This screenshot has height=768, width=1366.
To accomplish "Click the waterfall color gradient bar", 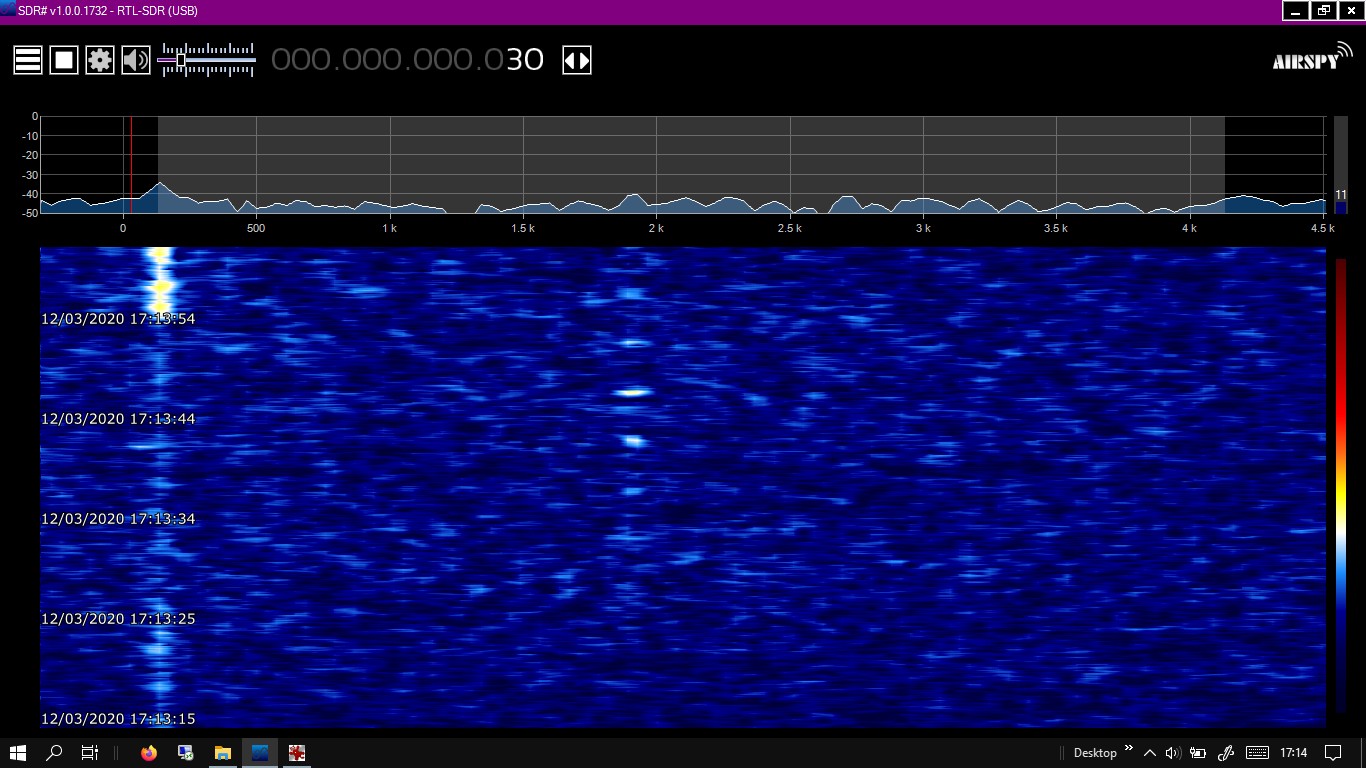I will pyautogui.click(x=1341, y=484).
